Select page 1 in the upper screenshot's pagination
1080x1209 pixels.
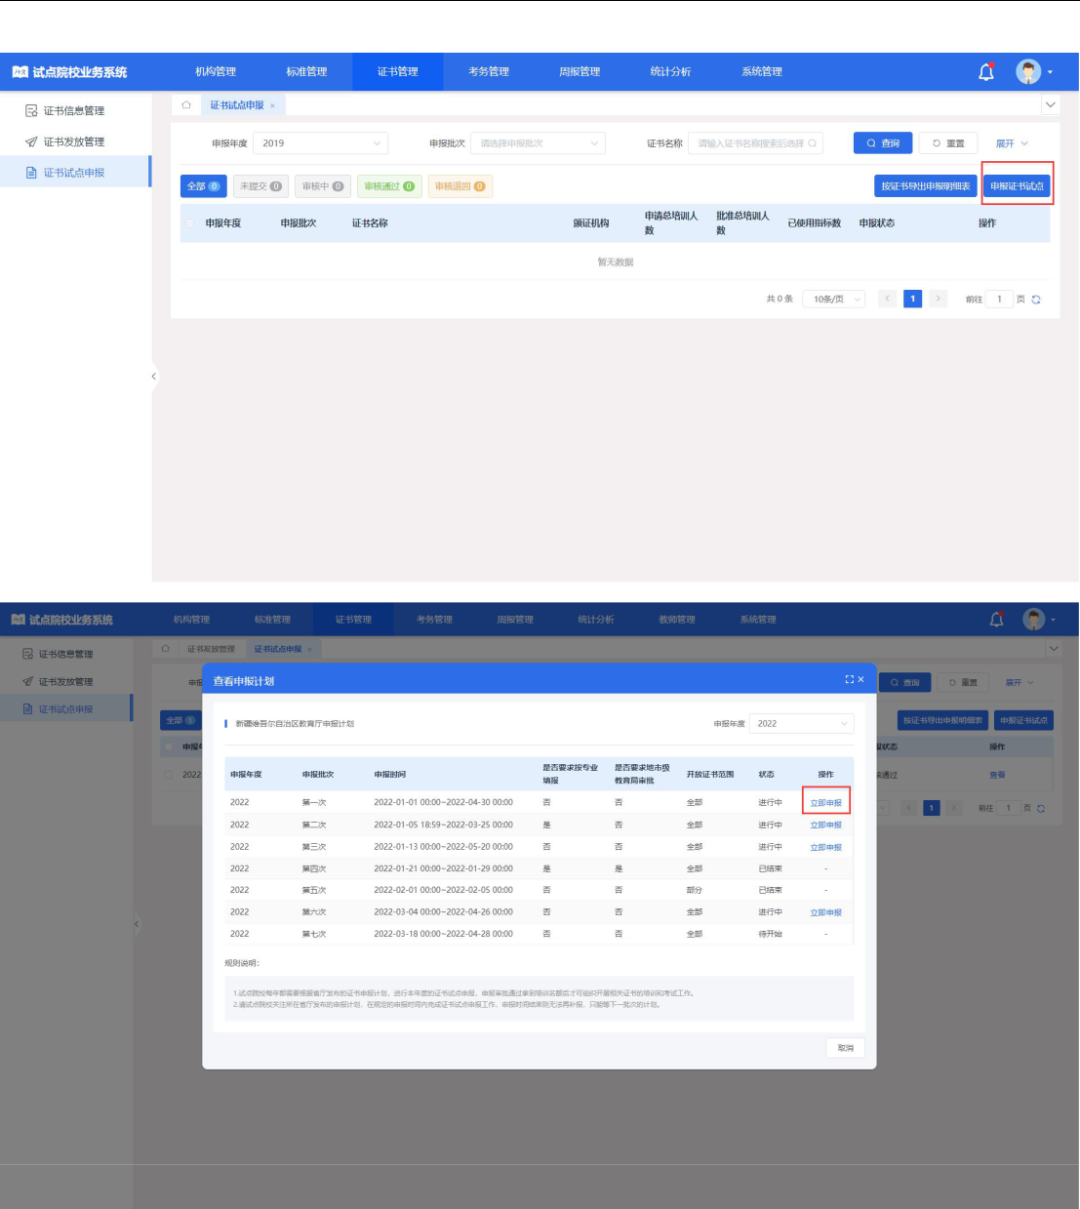[912, 299]
